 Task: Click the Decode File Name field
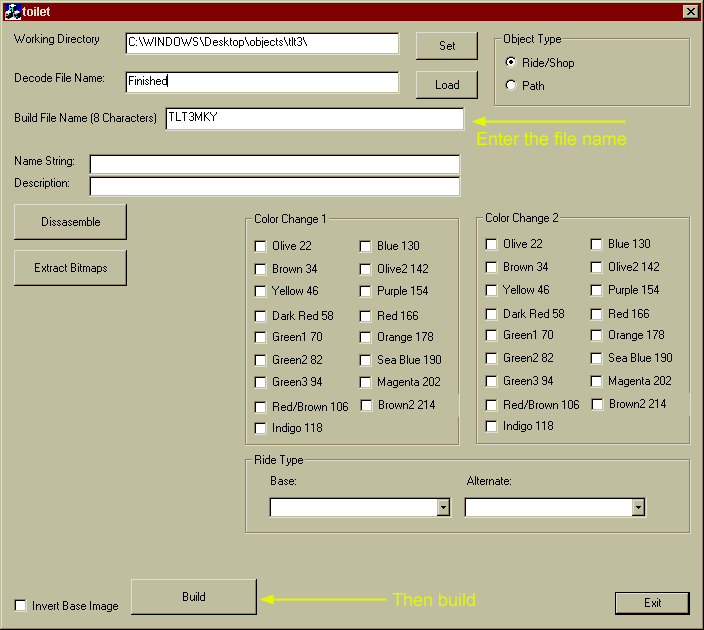(x=262, y=82)
